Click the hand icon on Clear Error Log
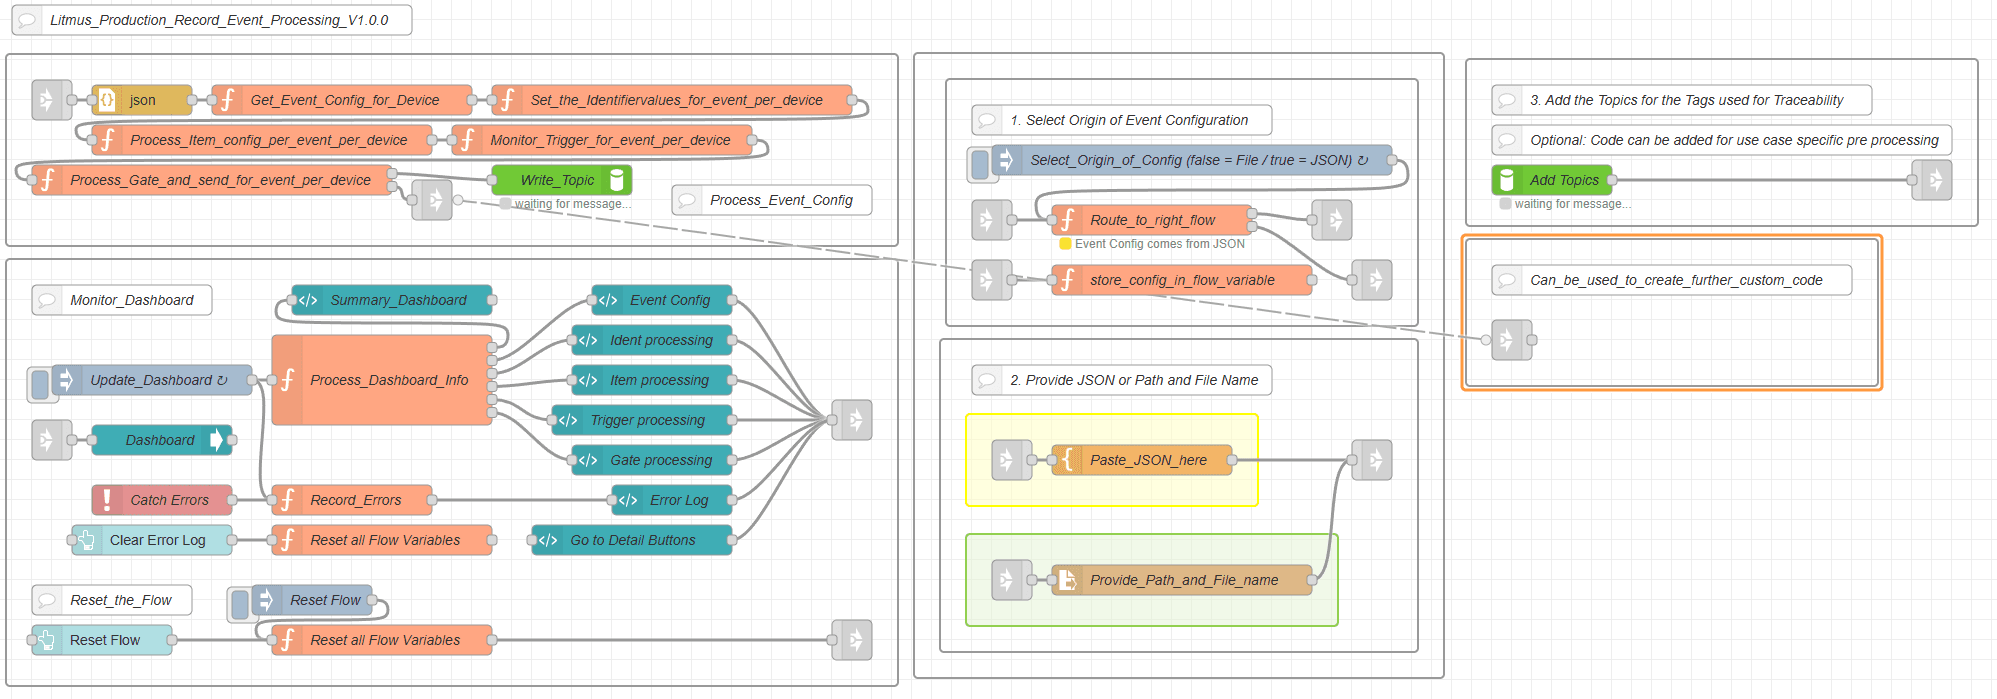Image resolution: width=1997 pixels, height=699 pixels. [87, 540]
